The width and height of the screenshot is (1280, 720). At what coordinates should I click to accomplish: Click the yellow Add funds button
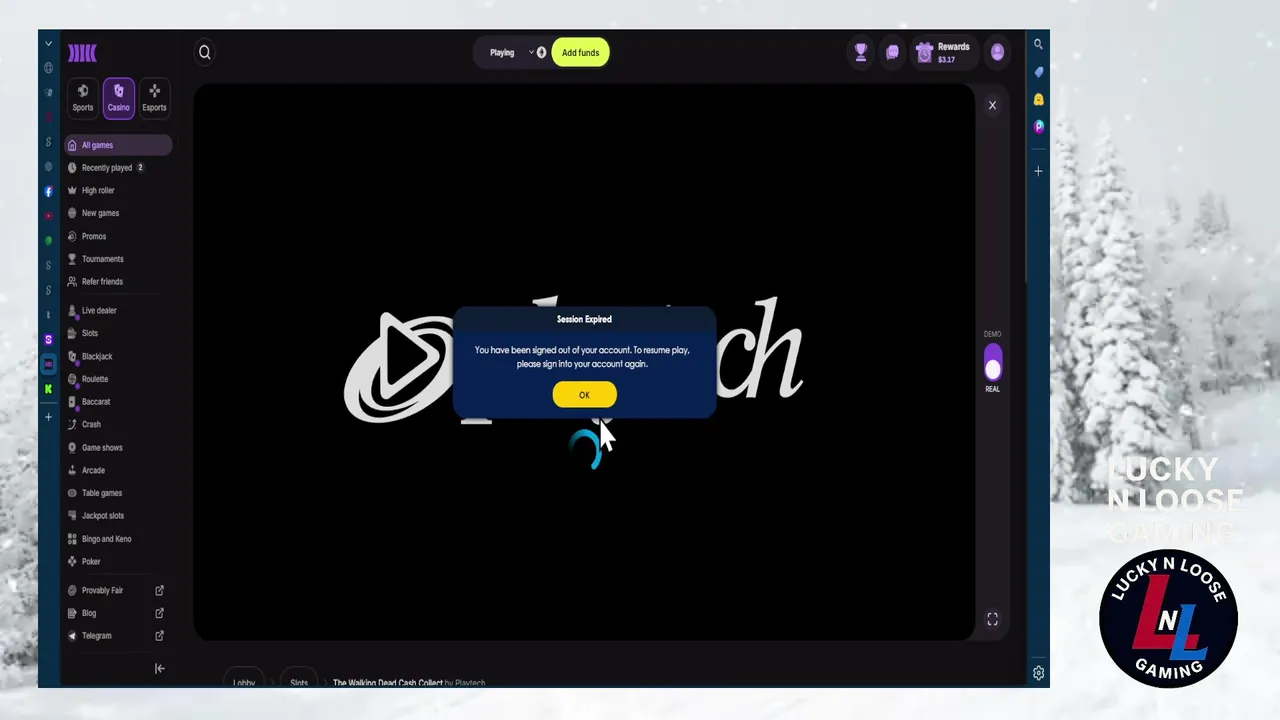[x=580, y=53]
